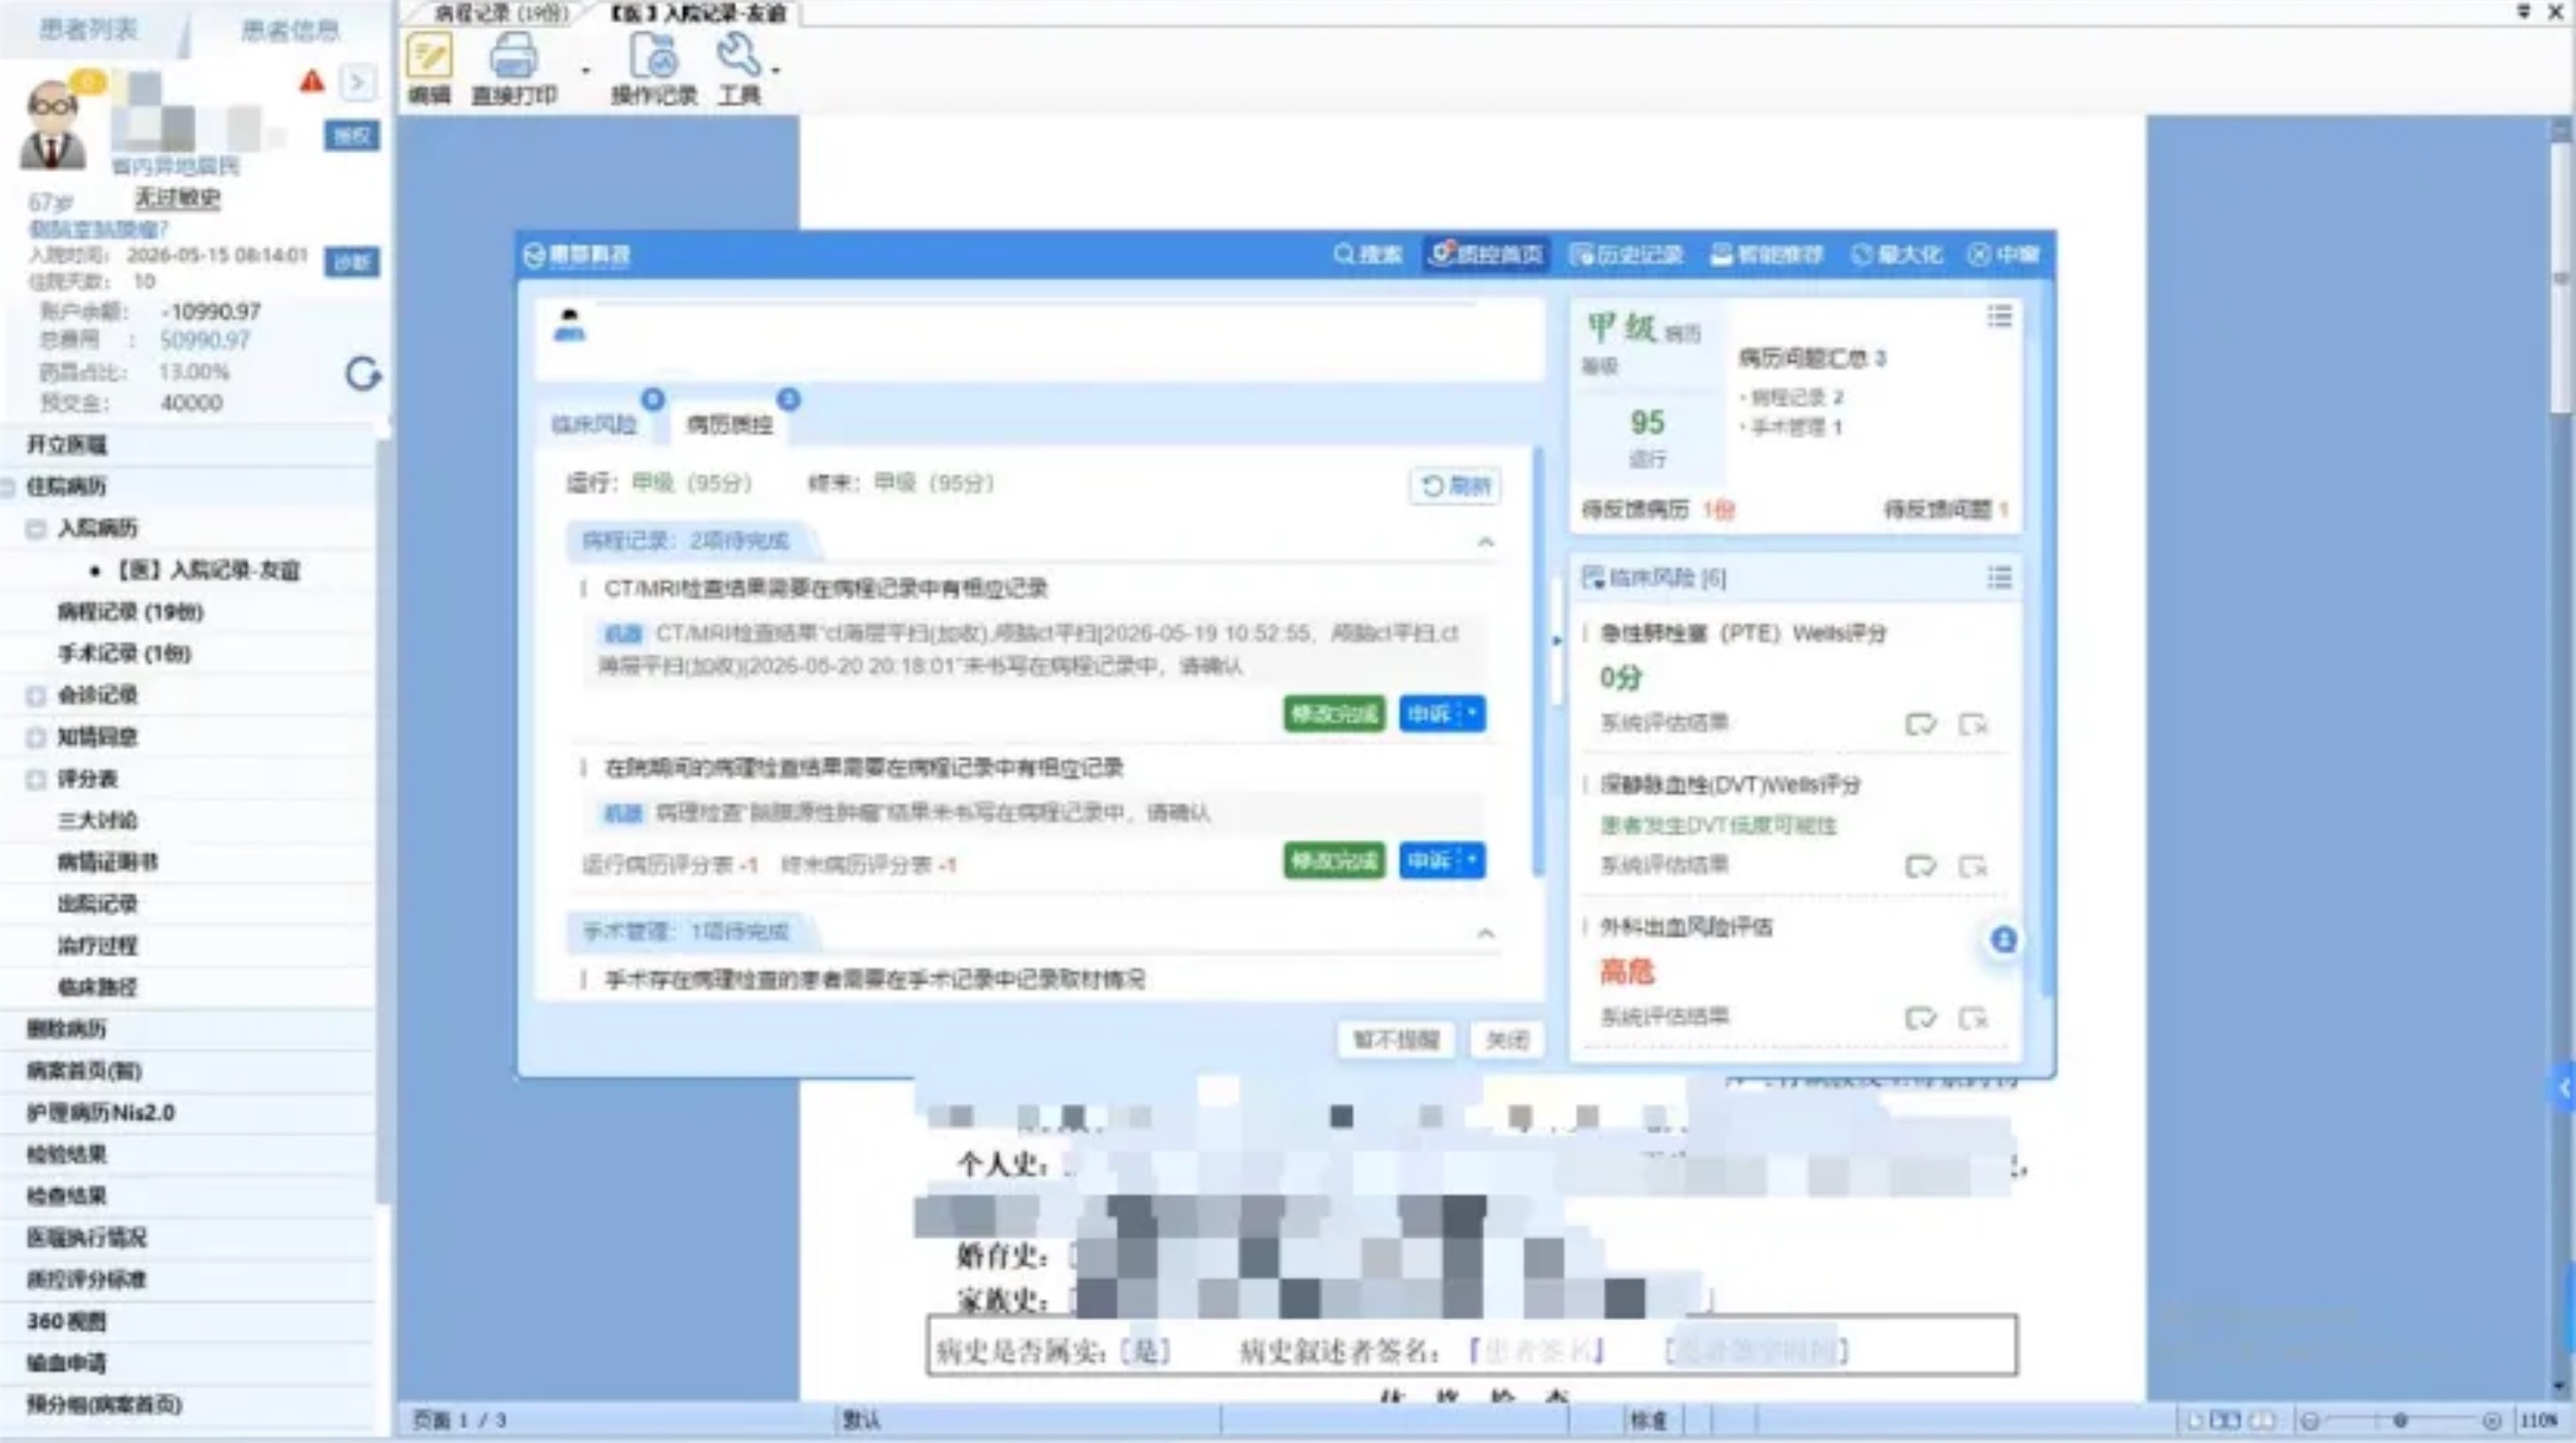Image resolution: width=2576 pixels, height=1443 pixels.
Task: Click the 关闭 button in the dialog
Action: click(x=1507, y=1040)
